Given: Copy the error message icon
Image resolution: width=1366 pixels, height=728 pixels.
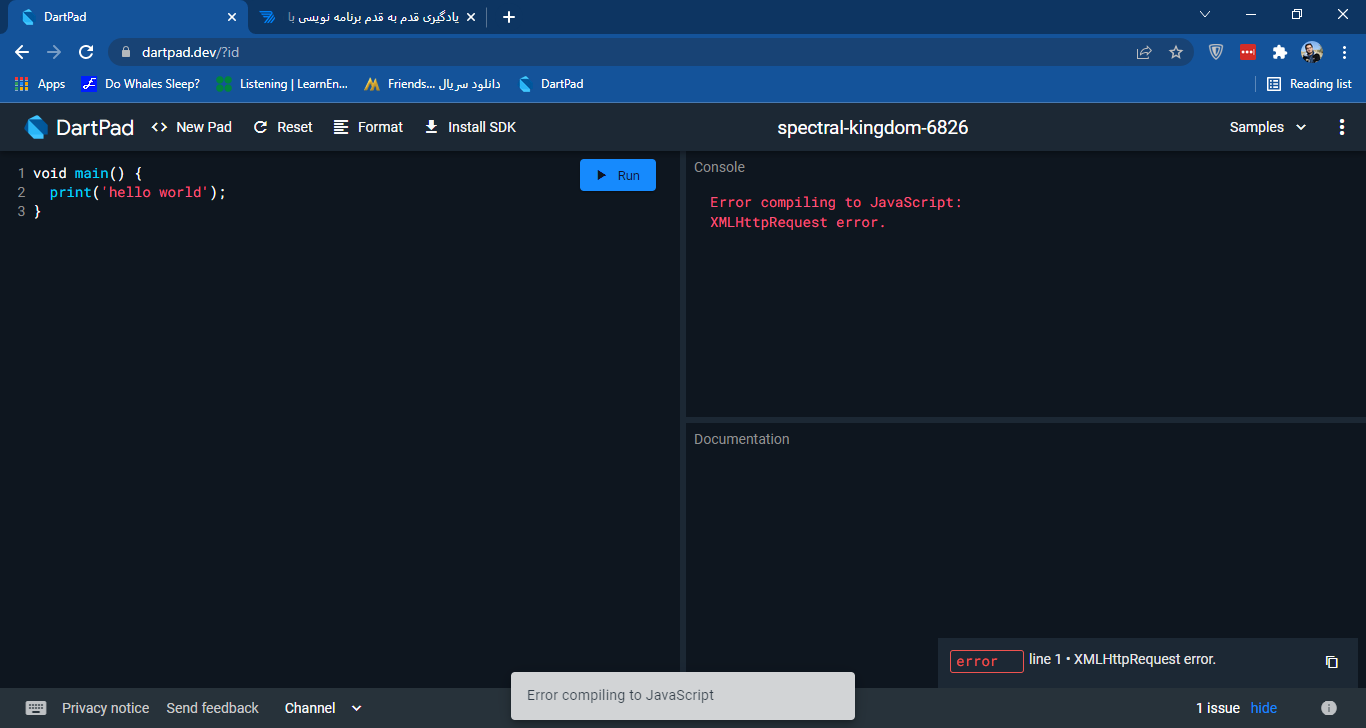Looking at the screenshot, I should [1331, 662].
